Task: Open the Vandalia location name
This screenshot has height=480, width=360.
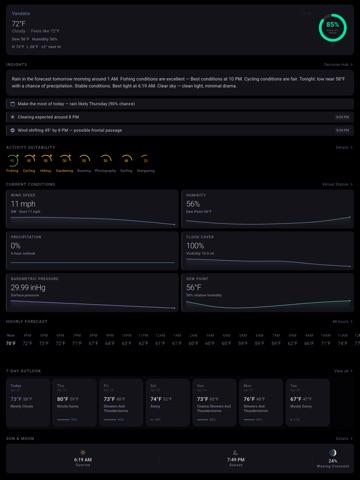Action: tap(21, 14)
